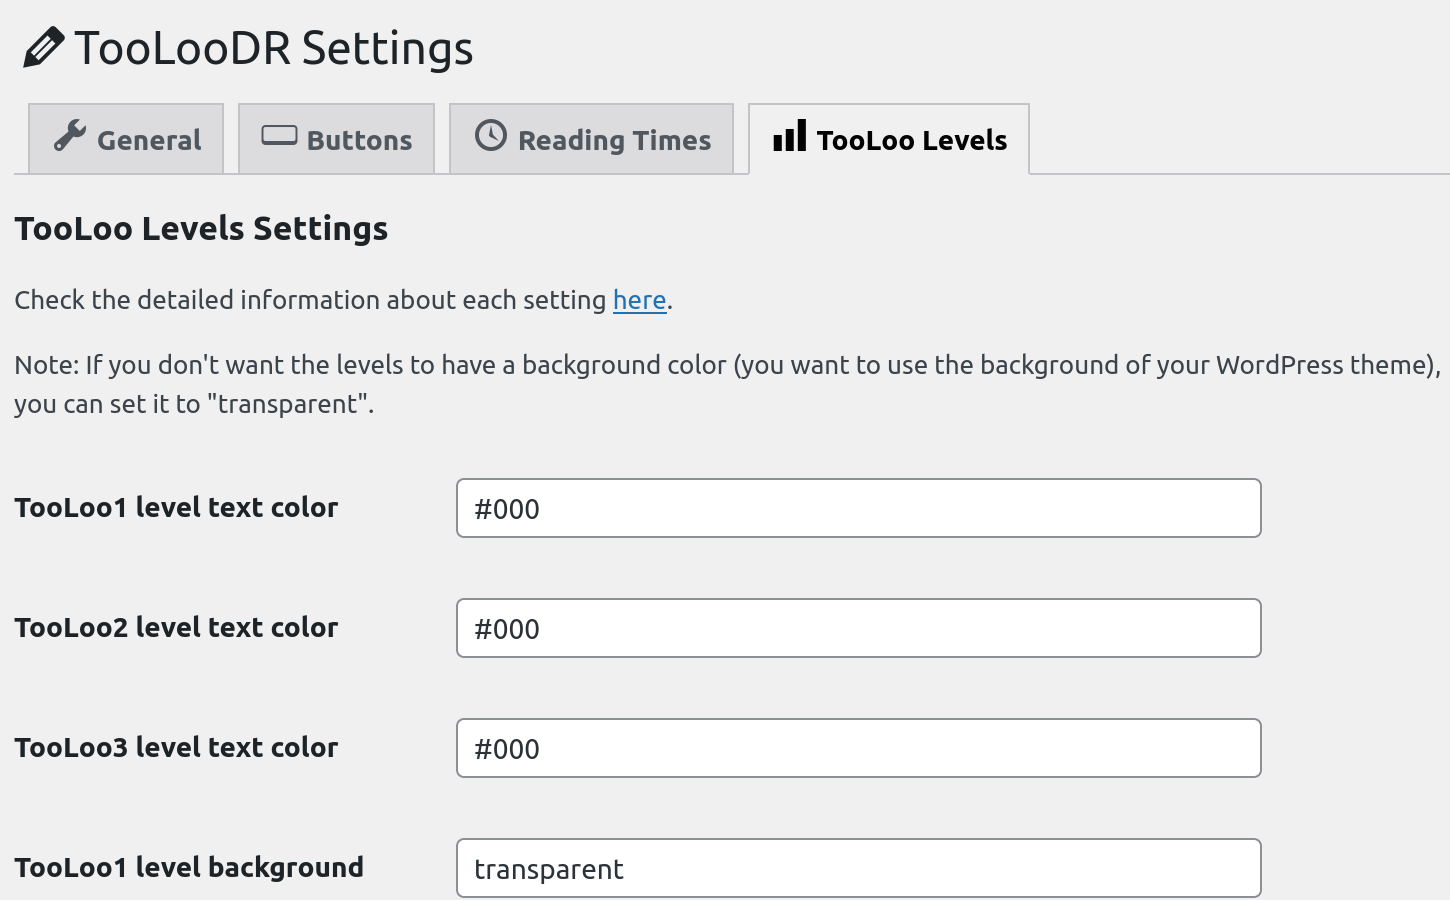Click the pencil icon beside TooLooDR Settings
Image resolution: width=1450 pixels, height=900 pixels.
(x=43, y=48)
